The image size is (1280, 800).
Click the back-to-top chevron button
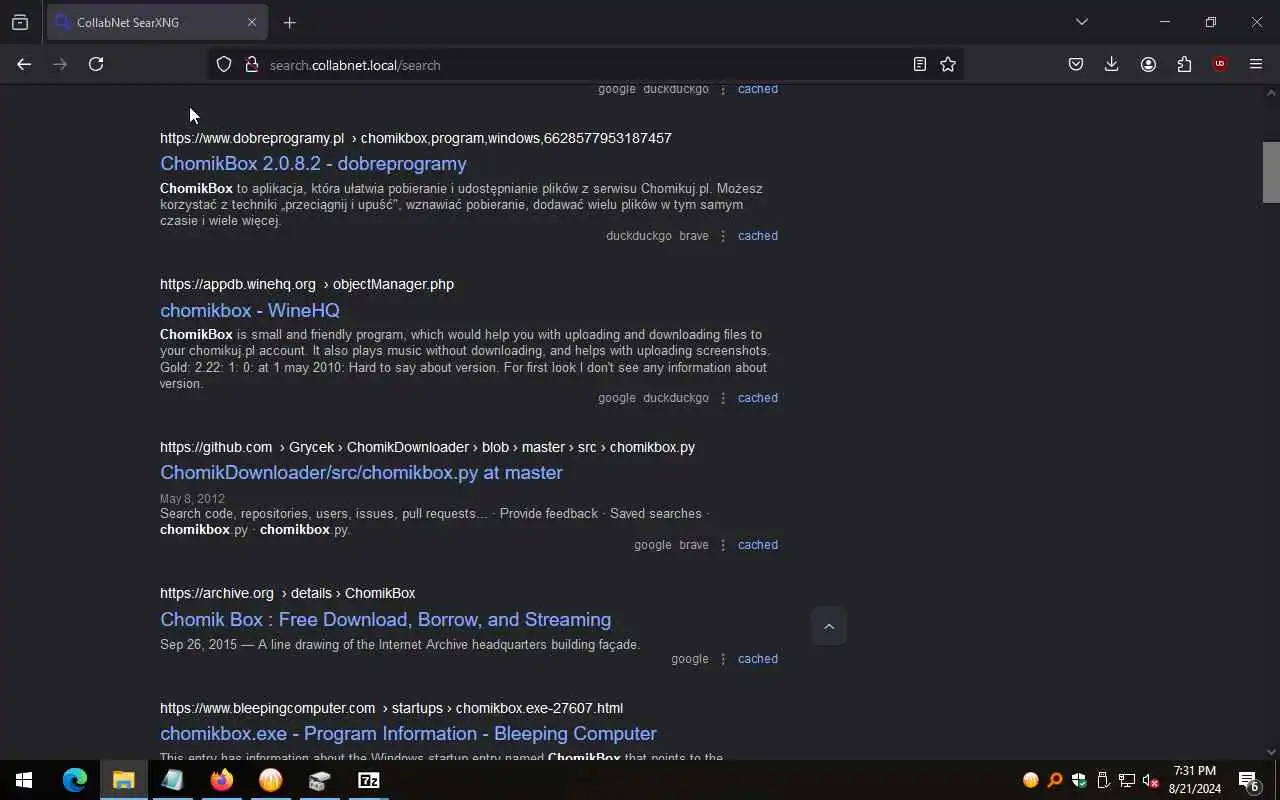click(x=828, y=626)
